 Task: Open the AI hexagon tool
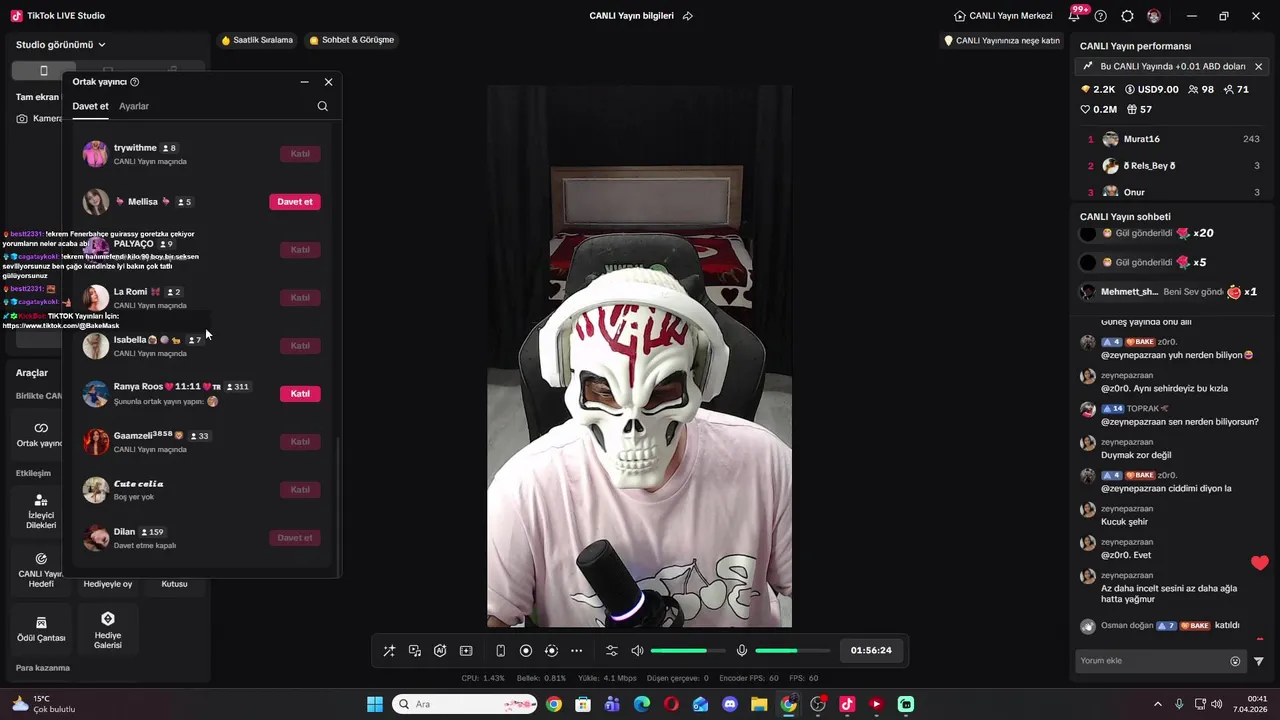pyautogui.click(x=440, y=651)
